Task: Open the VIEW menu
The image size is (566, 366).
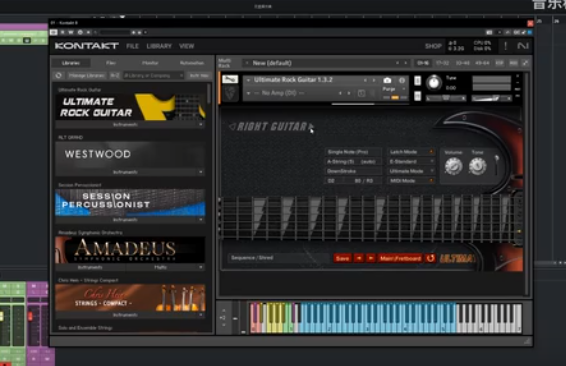Action: pos(187,46)
